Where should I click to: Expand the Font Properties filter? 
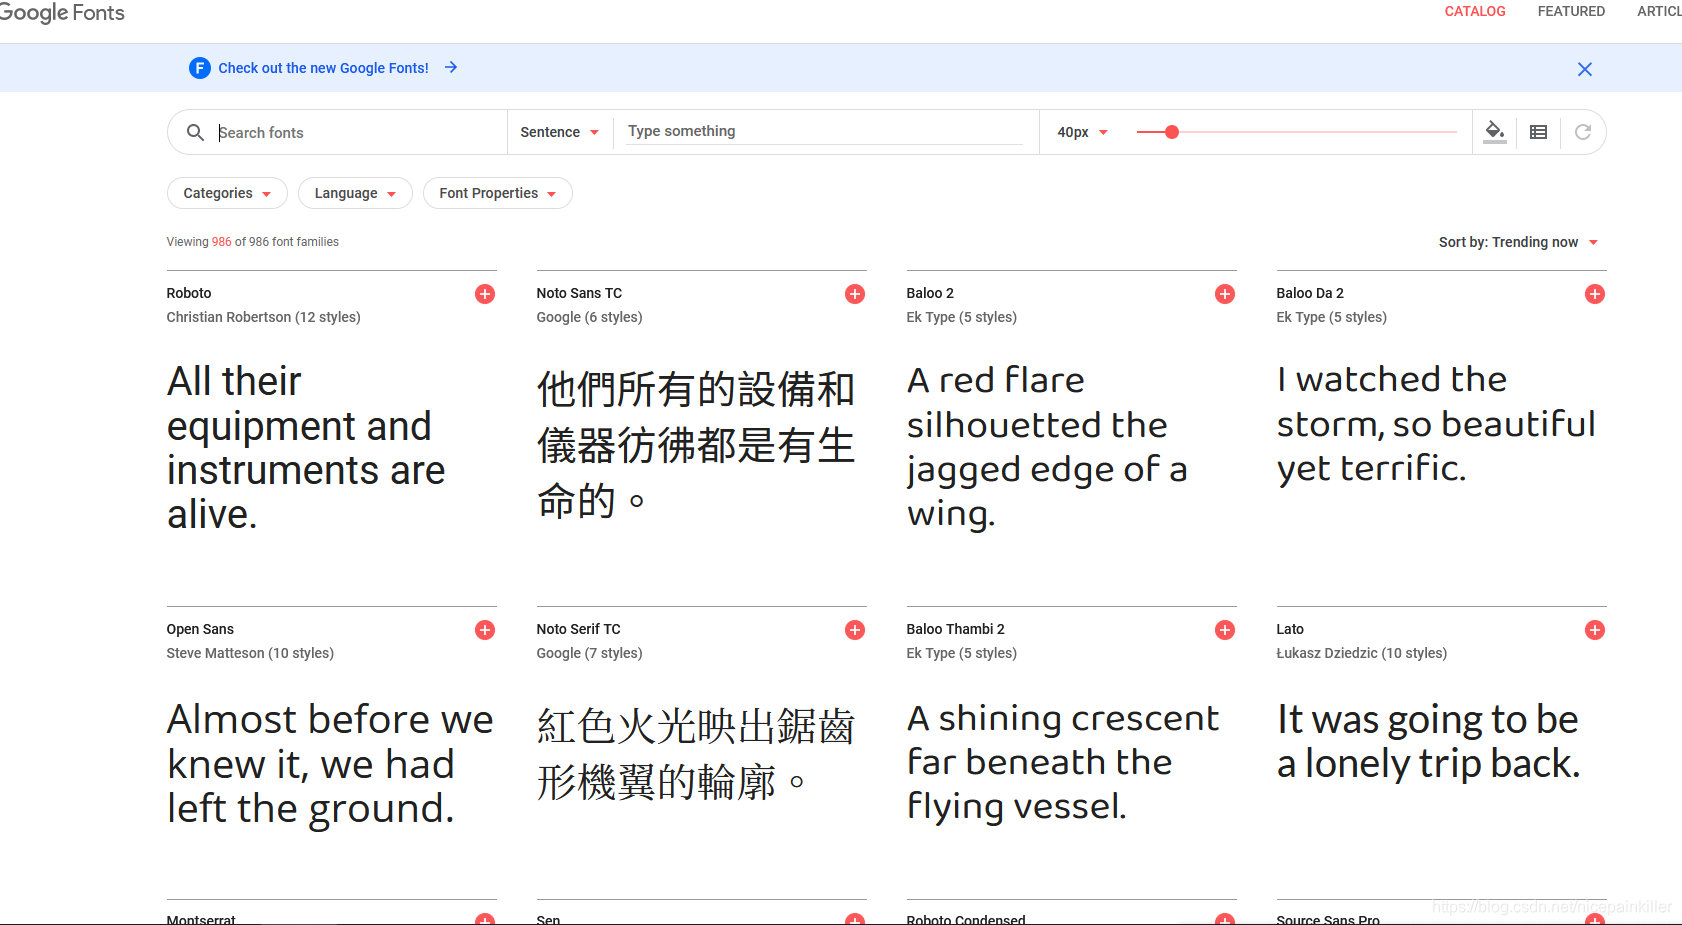(x=497, y=193)
